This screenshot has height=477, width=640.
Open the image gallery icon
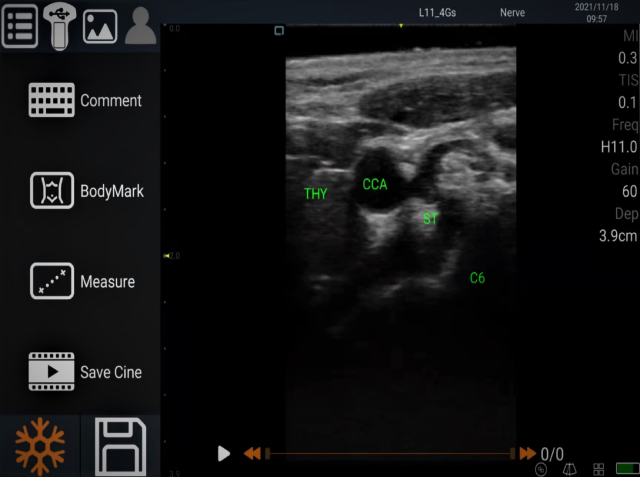click(100, 26)
